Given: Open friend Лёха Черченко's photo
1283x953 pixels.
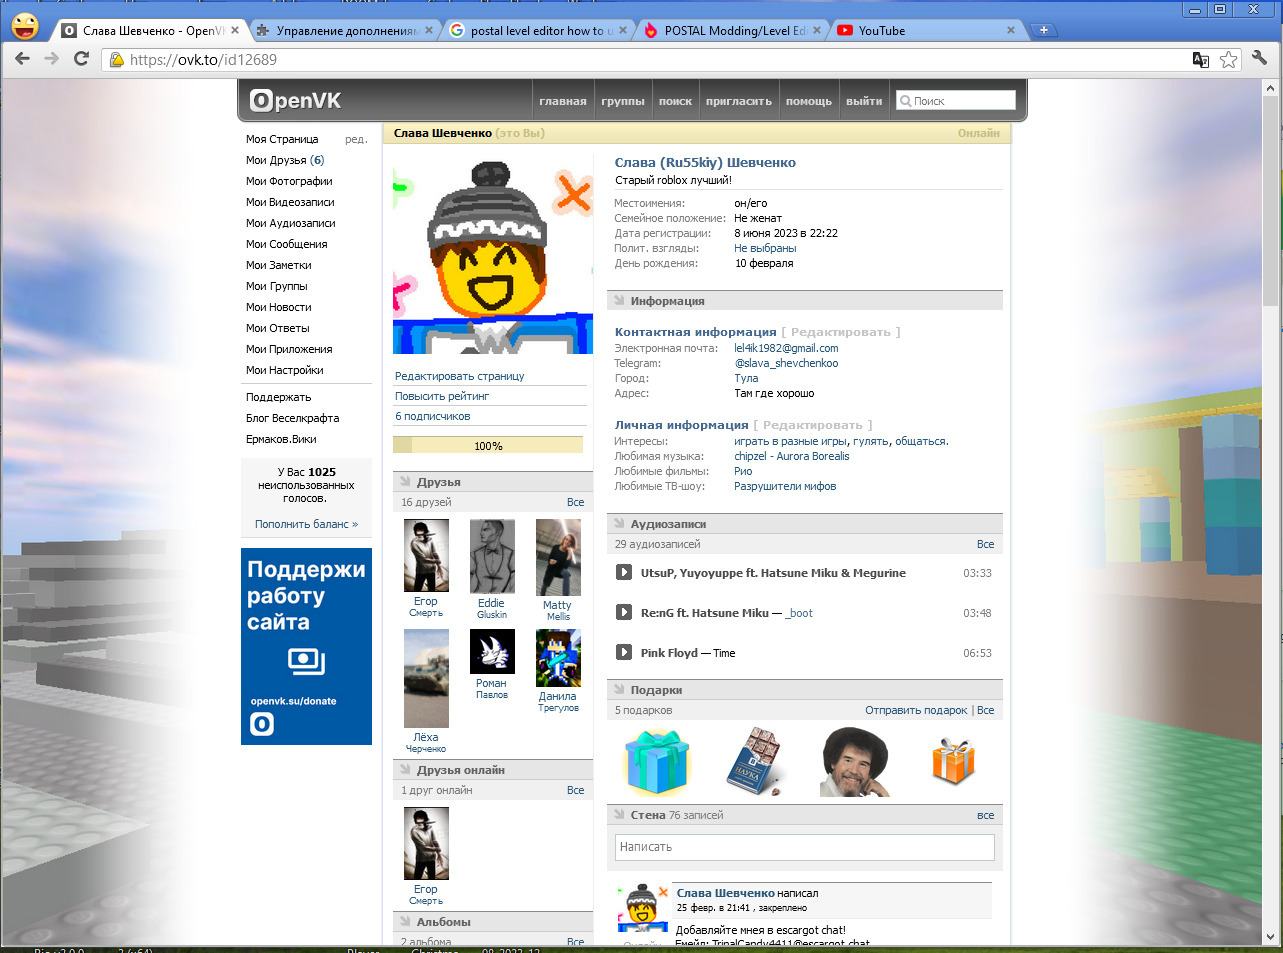Looking at the screenshot, I should (426, 678).
